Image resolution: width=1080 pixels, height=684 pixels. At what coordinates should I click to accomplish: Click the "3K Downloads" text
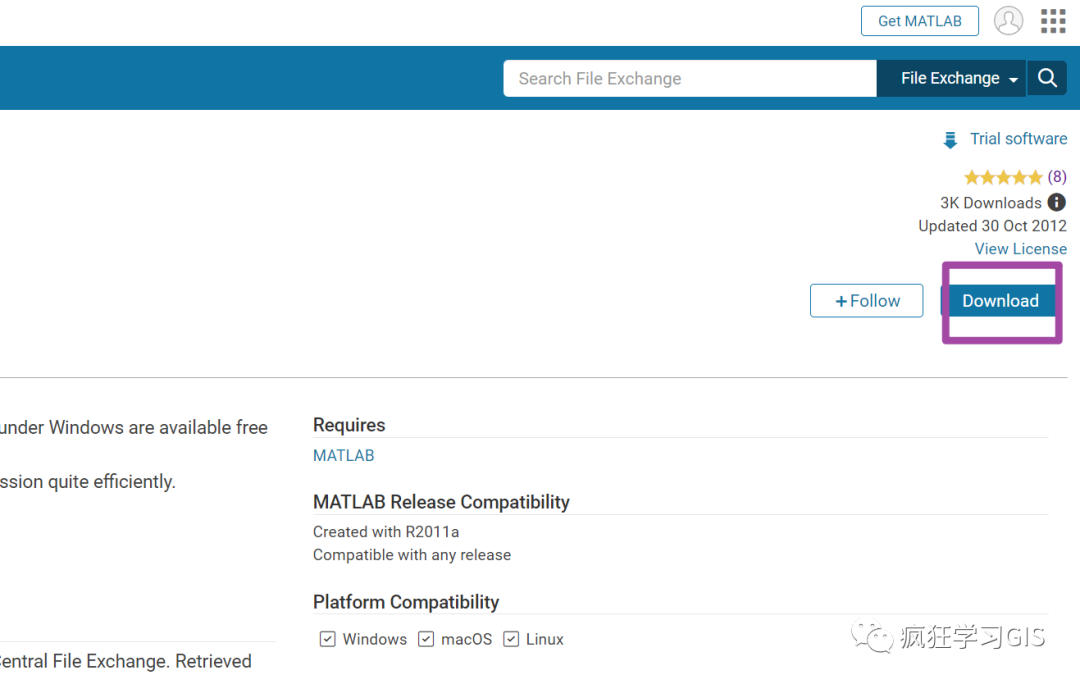[990, 203]
